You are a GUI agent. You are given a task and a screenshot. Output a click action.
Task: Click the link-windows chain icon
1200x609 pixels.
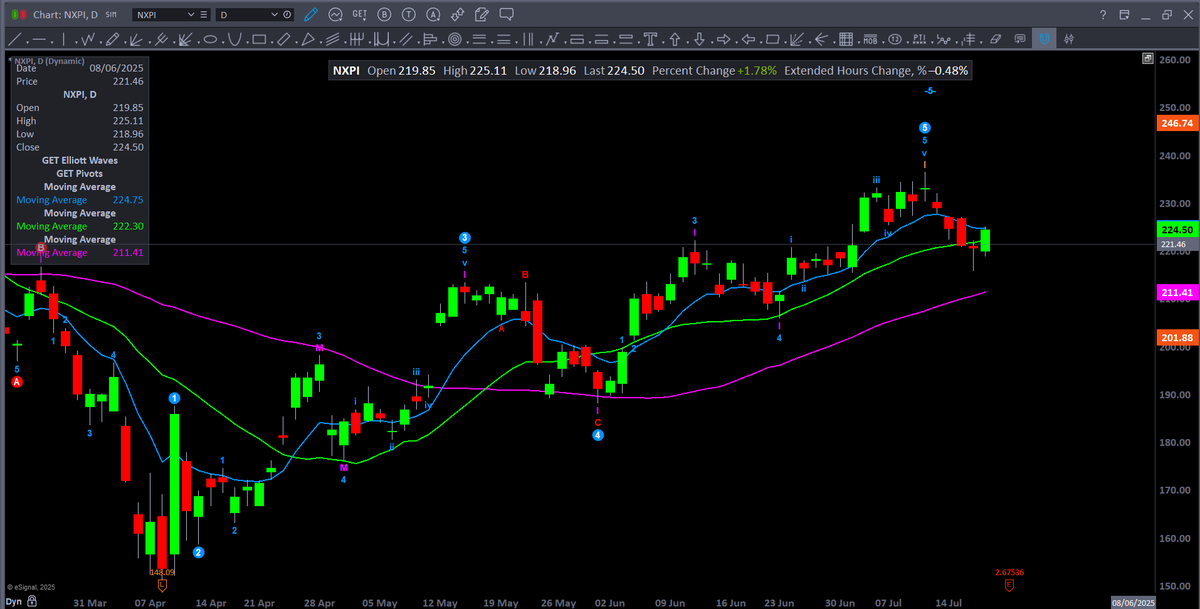(457, 15)
